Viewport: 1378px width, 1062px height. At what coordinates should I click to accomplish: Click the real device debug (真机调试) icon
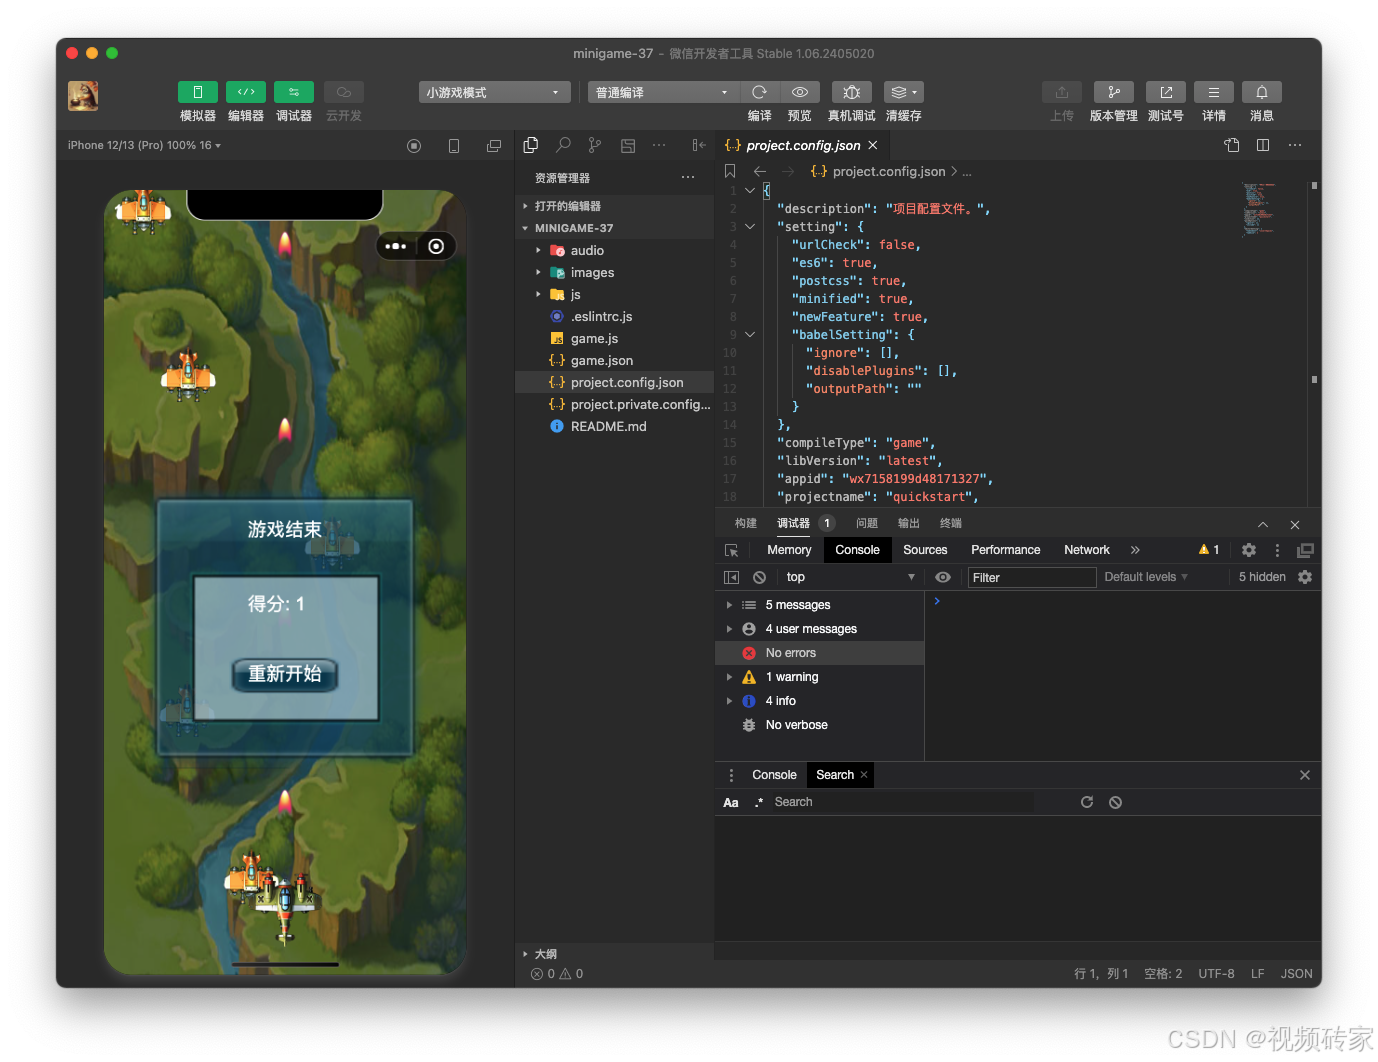coord(852,92)
